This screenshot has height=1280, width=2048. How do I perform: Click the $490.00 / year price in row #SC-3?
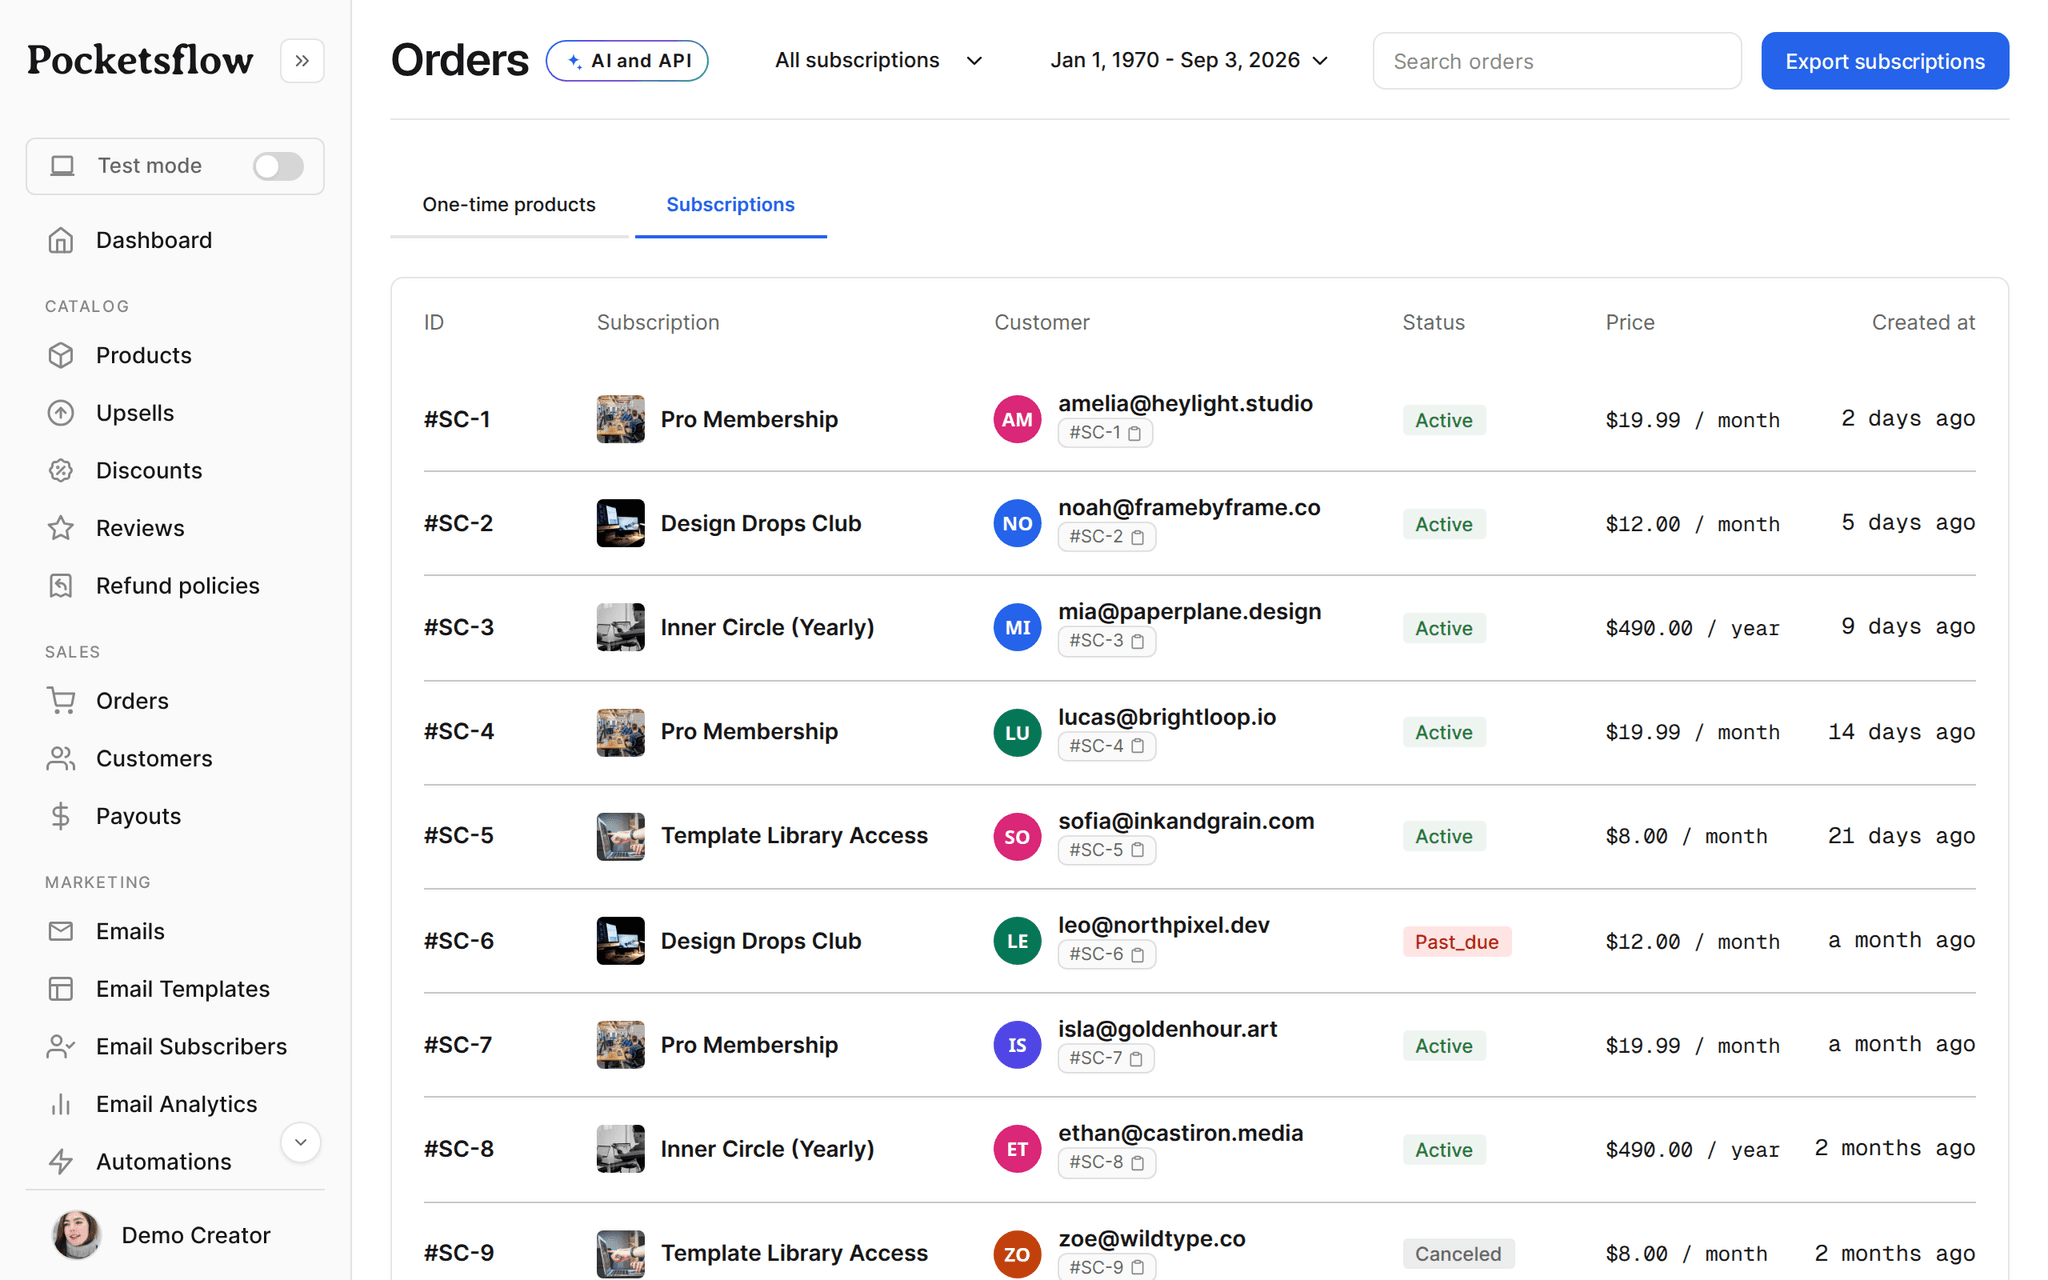tap(1692, 627)
